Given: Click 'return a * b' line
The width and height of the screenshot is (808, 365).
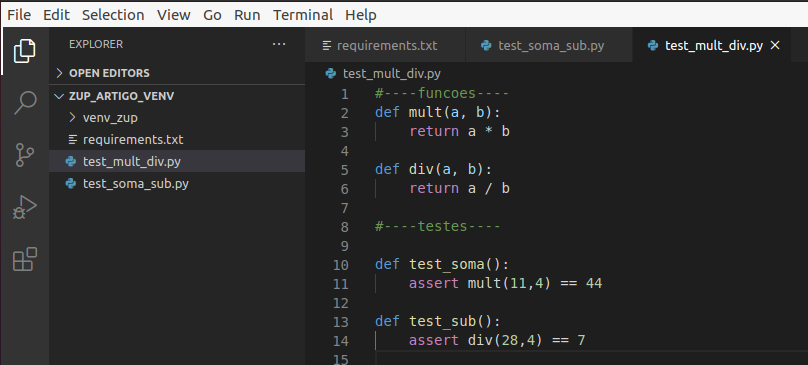Looking at the screenshot, I should 459,131.
